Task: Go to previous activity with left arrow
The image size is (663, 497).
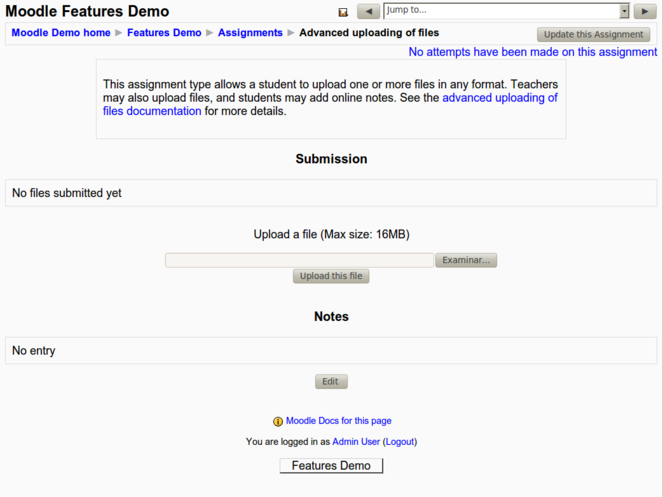Action: pyautogui.click(x=368, y=11)
